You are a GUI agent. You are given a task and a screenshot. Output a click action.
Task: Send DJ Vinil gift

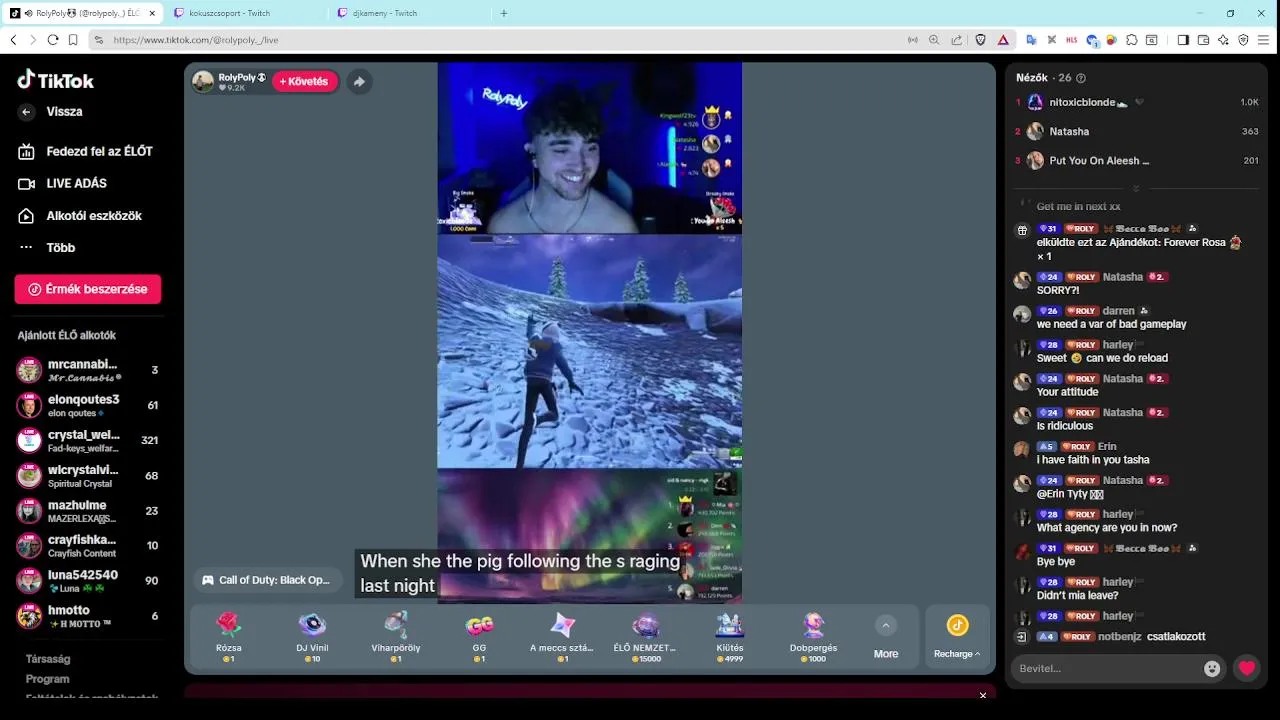click(x=312, y=637)
